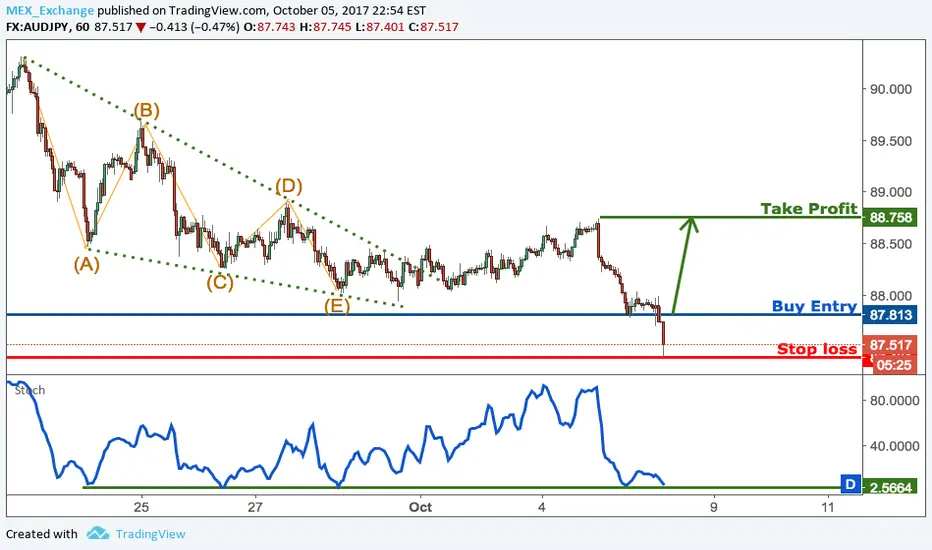Viewport: 932px width, 550px height.
Task: Click the 80.0000 stochastic axis level
Action: 895,401
